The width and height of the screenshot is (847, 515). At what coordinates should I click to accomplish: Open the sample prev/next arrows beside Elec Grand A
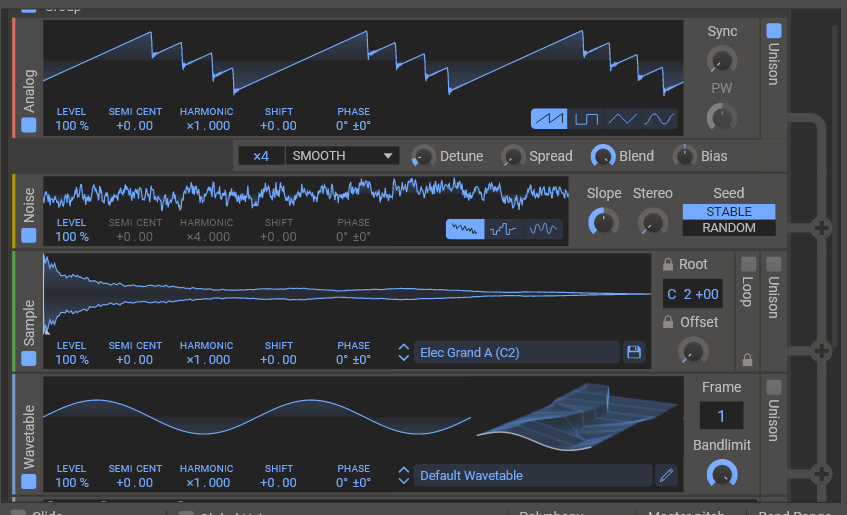click(x=404, y=352)
